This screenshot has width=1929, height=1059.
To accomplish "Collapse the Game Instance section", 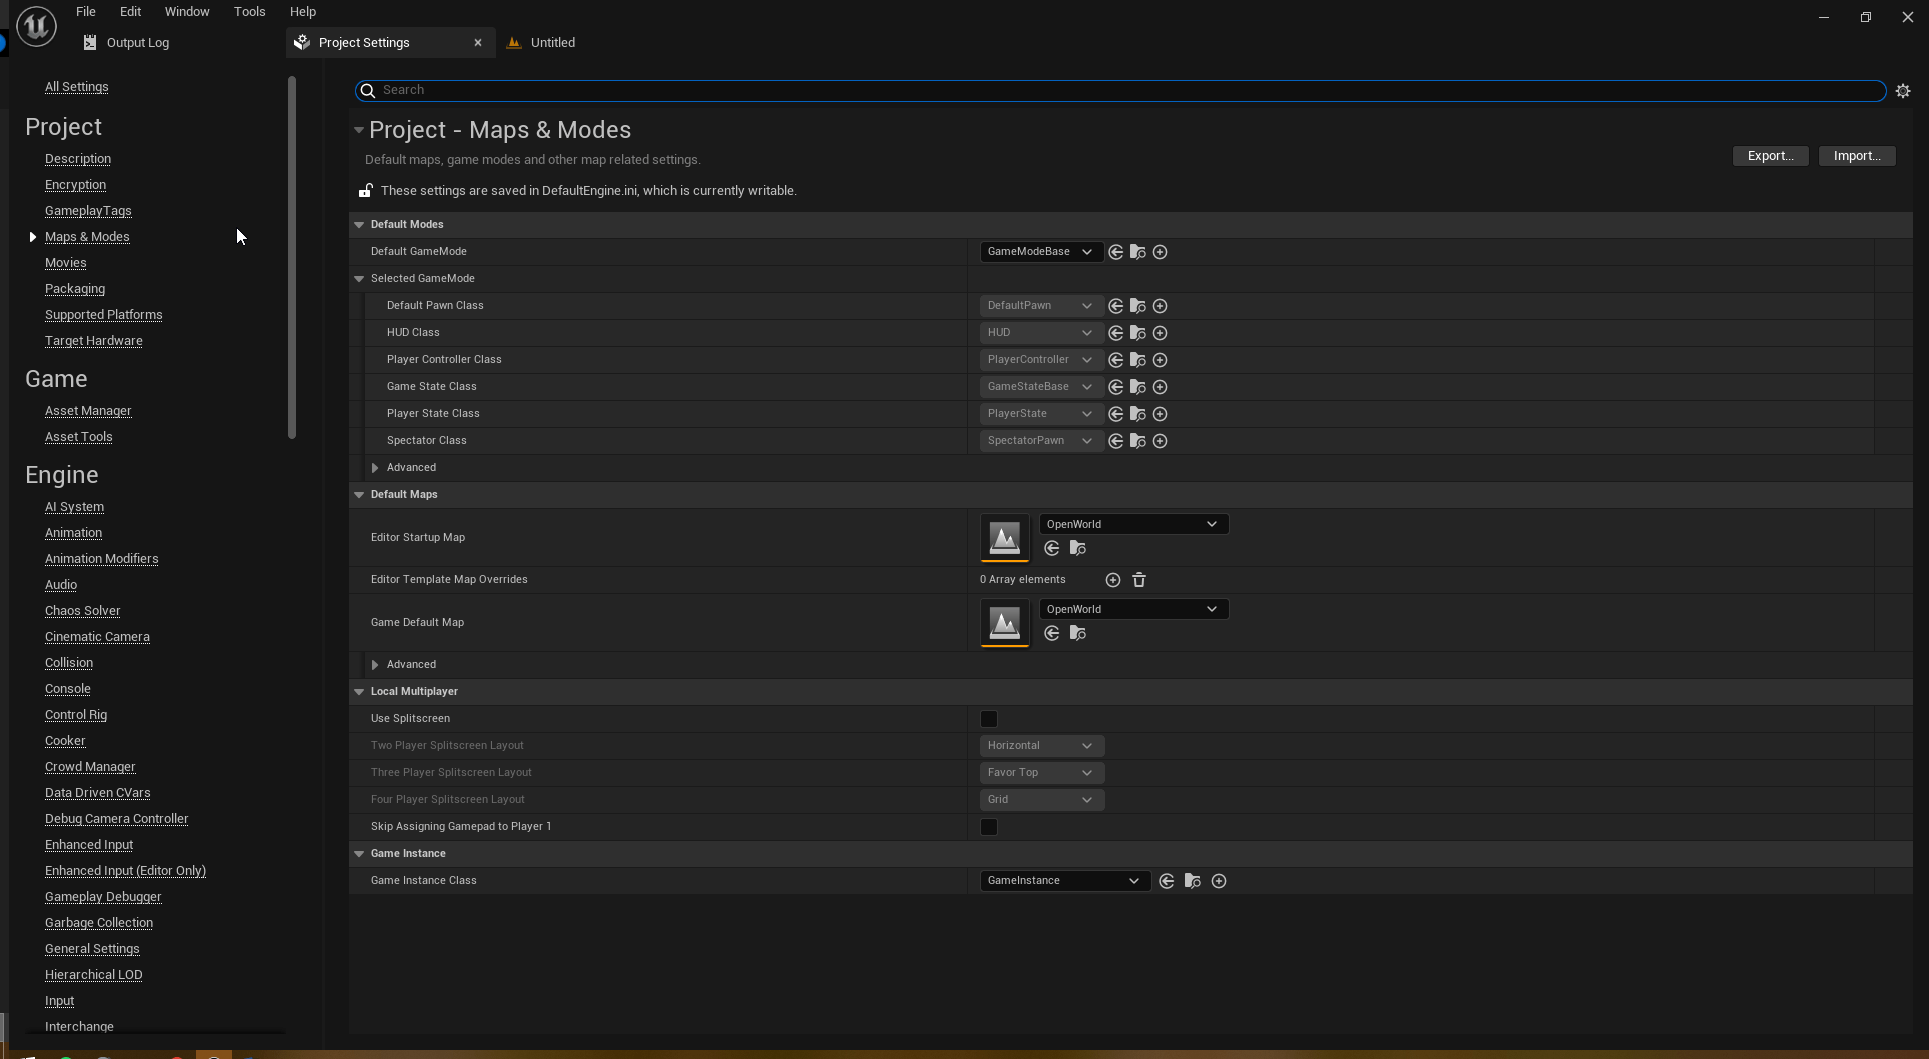I will click(x=359, y=854).
